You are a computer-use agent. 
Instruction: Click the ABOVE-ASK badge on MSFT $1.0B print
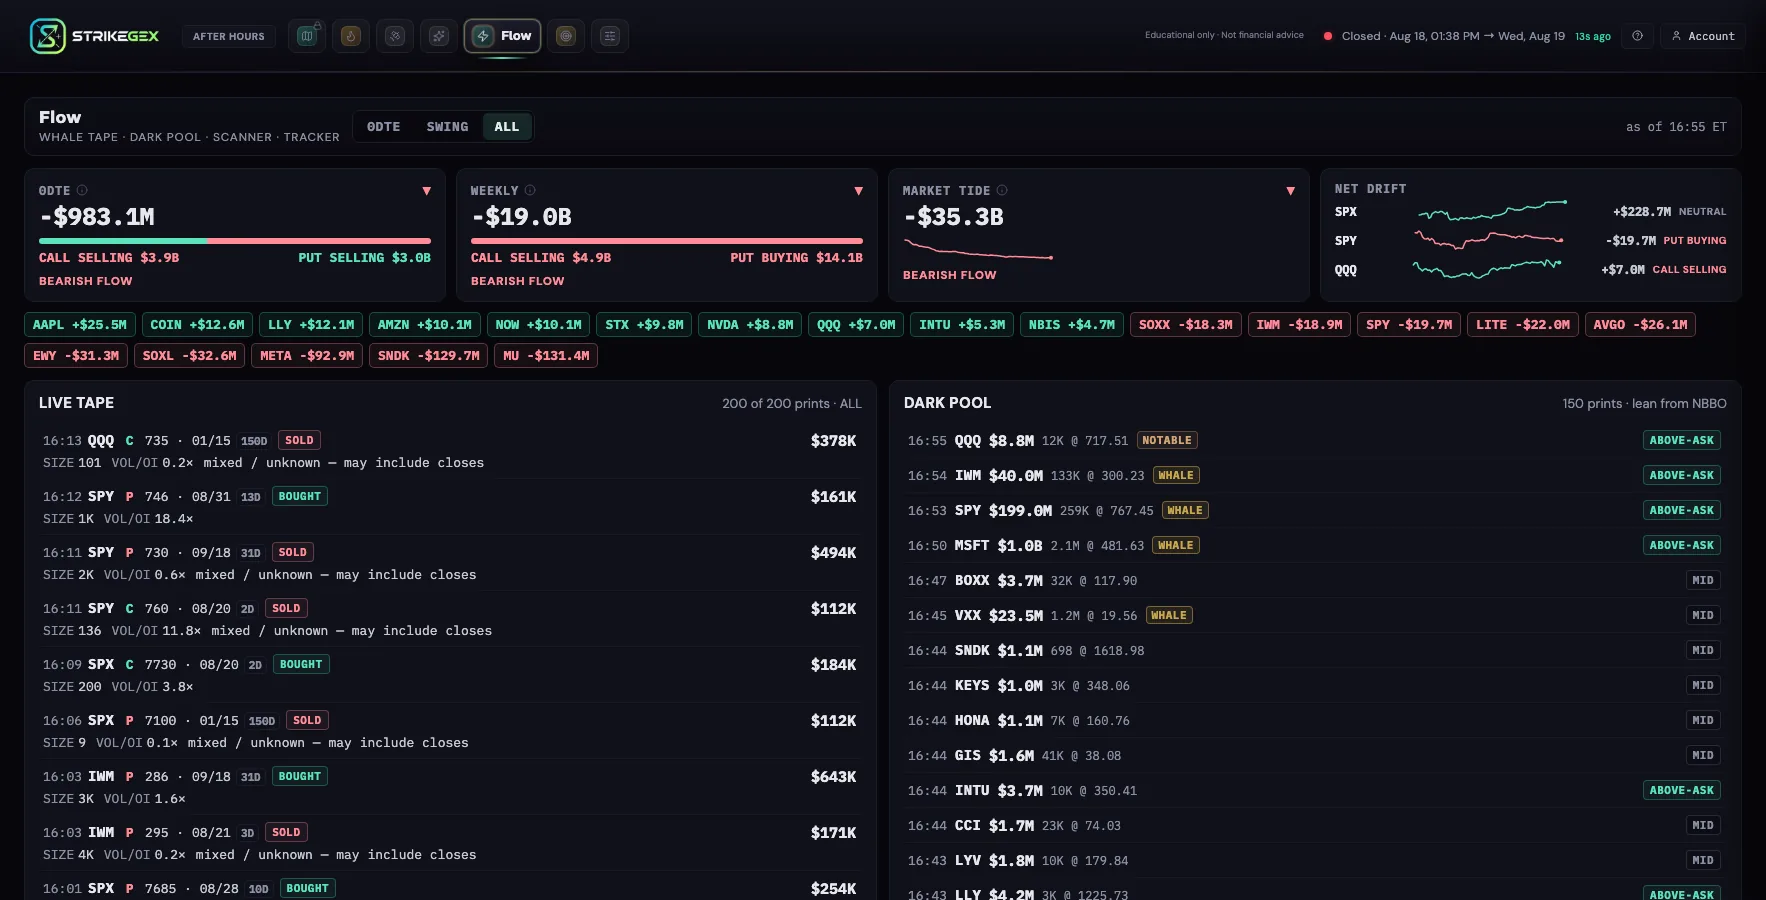pyautogui.click(x=1682, y=545)
